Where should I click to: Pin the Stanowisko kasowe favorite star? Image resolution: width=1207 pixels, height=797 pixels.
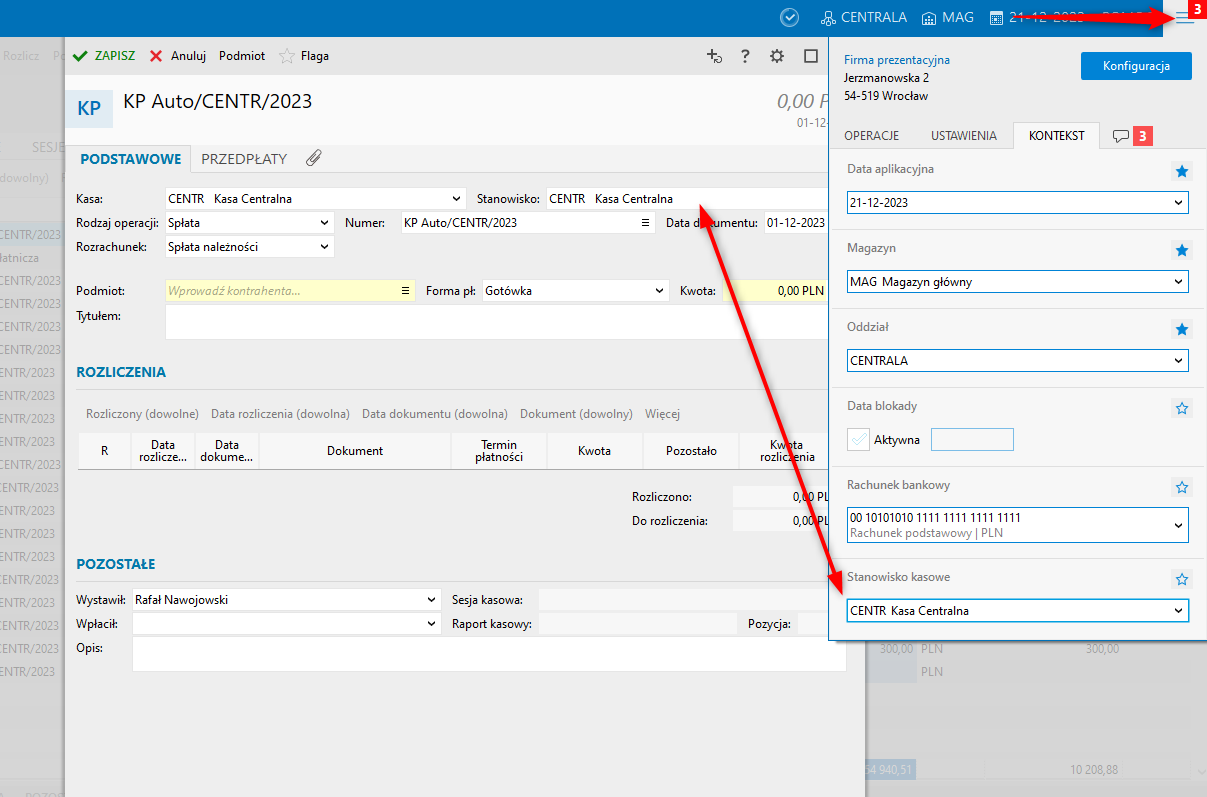point(1182,579)
